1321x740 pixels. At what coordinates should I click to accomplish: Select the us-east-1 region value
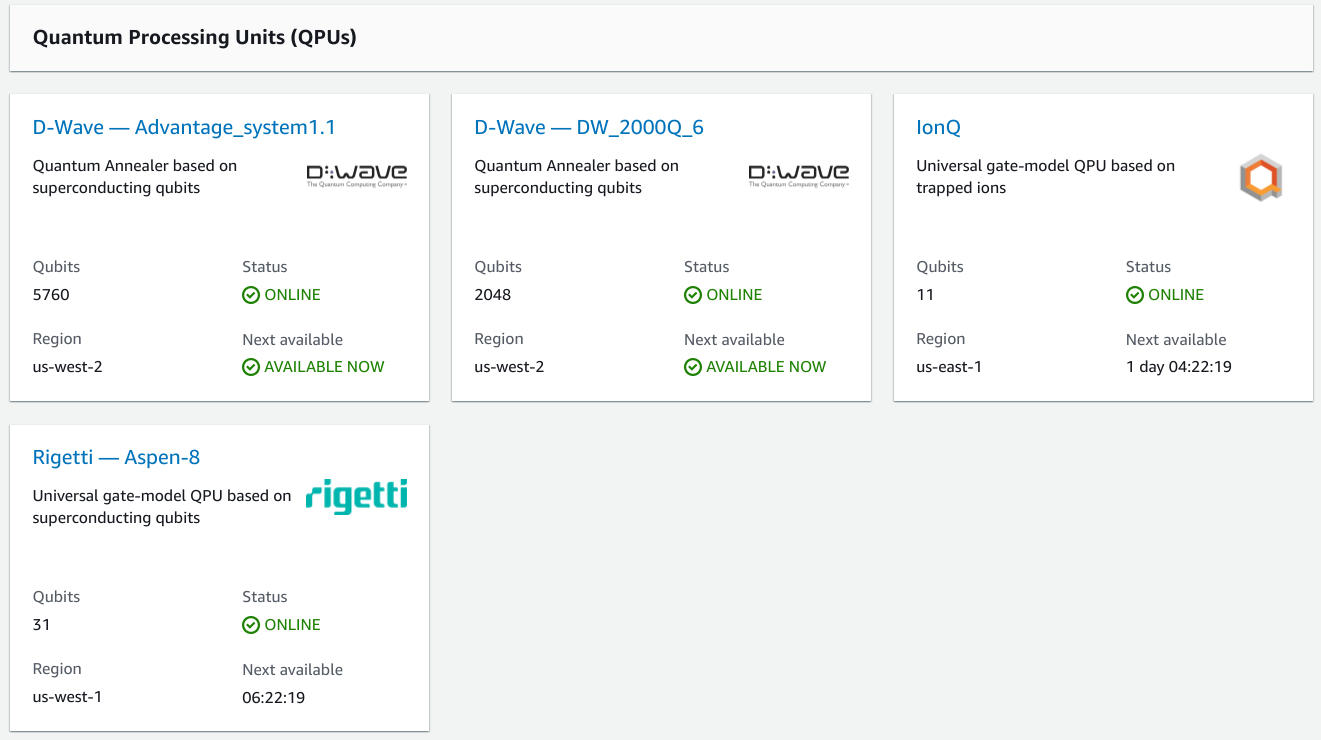949,367
